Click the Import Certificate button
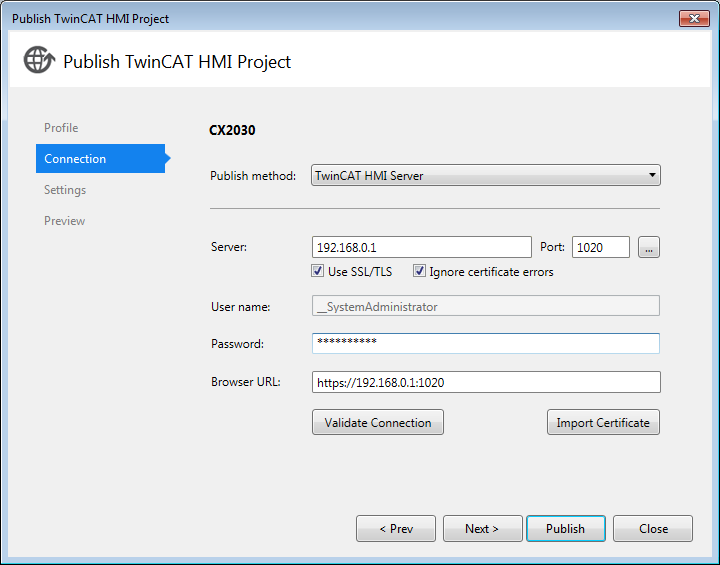Image resolution: width=720 pixels, height=565 pixels. 603,422
